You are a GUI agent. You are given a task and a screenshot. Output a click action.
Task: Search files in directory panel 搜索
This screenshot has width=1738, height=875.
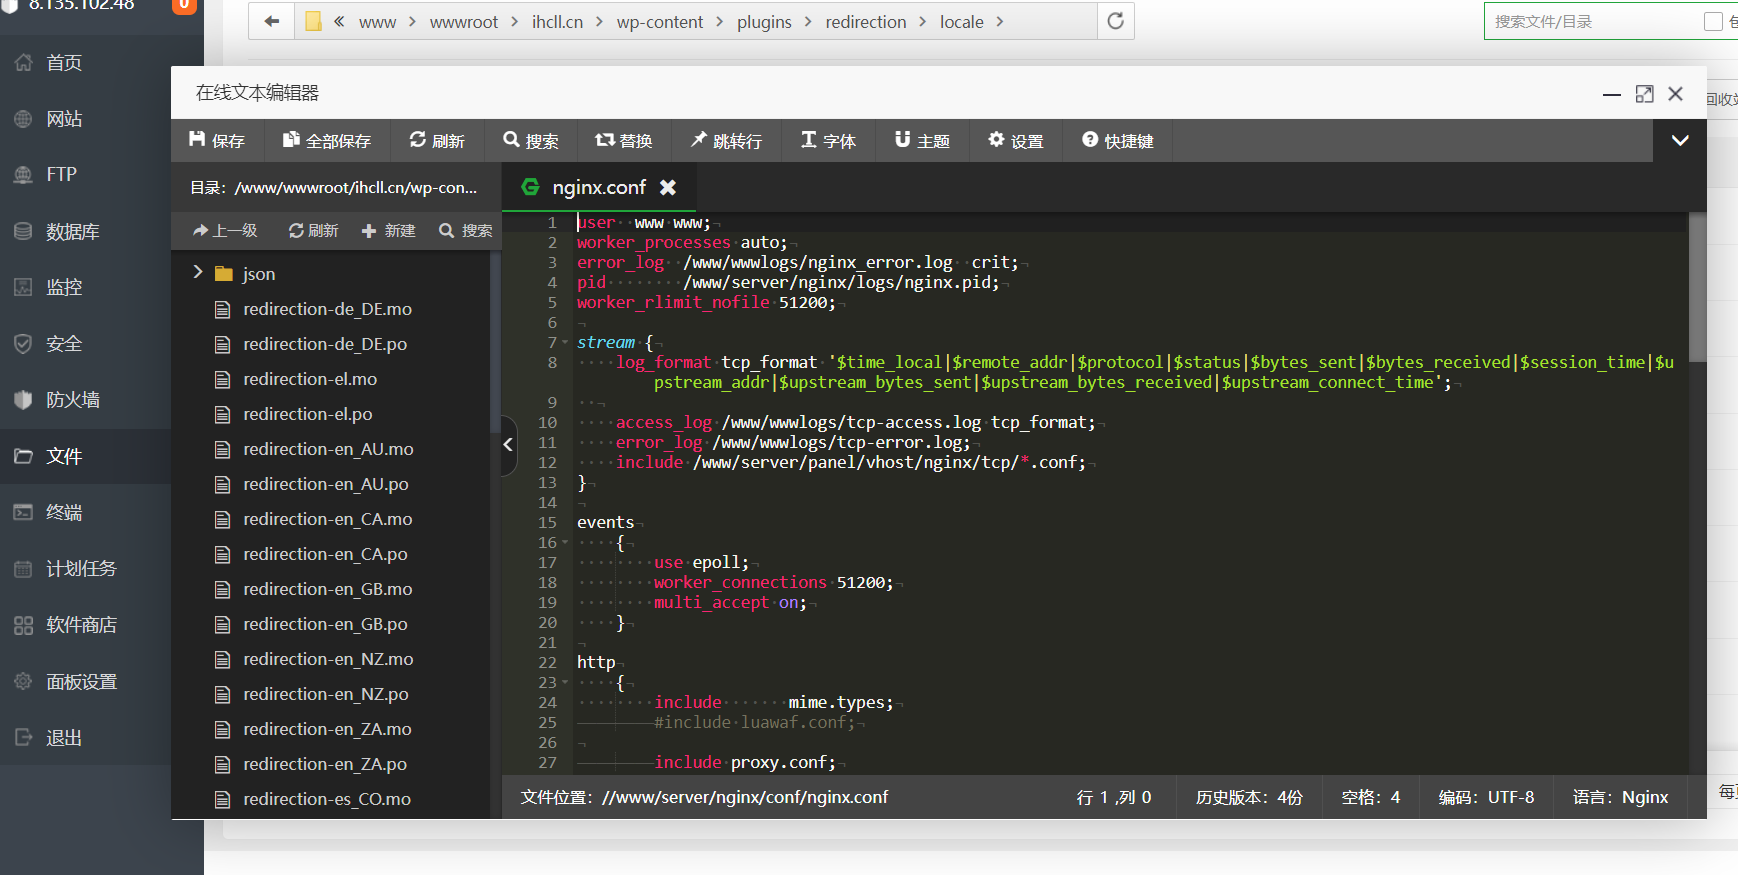(466, 231)
